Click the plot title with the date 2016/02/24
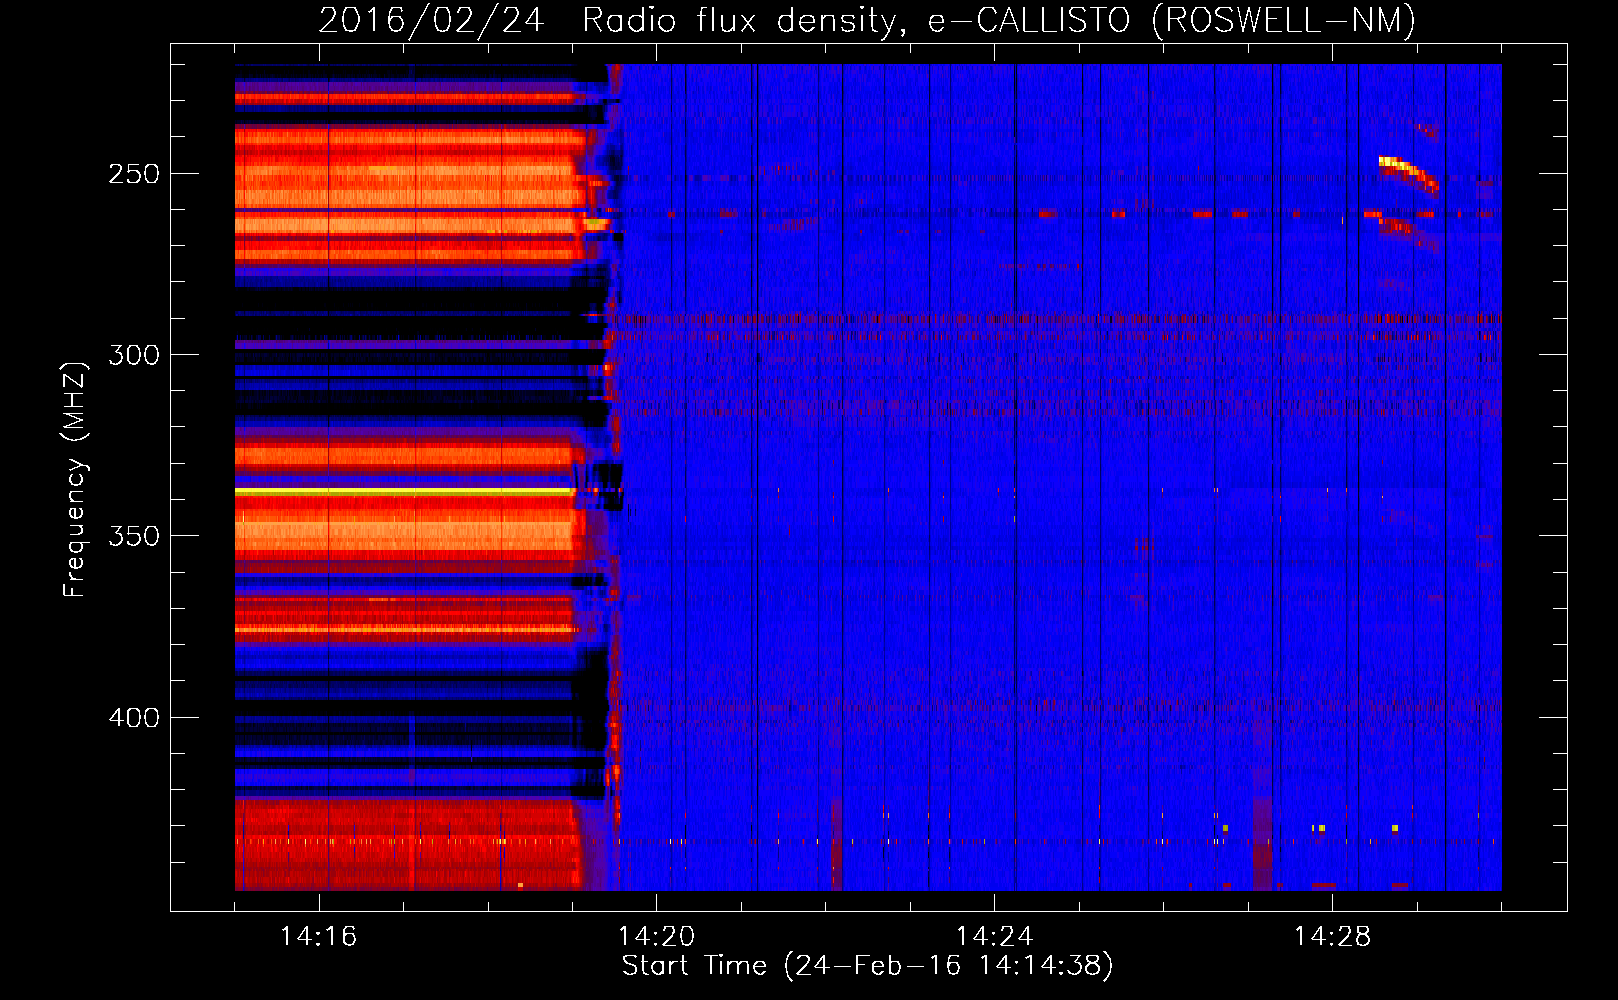 pyautogui.click(x=867, y=20)
